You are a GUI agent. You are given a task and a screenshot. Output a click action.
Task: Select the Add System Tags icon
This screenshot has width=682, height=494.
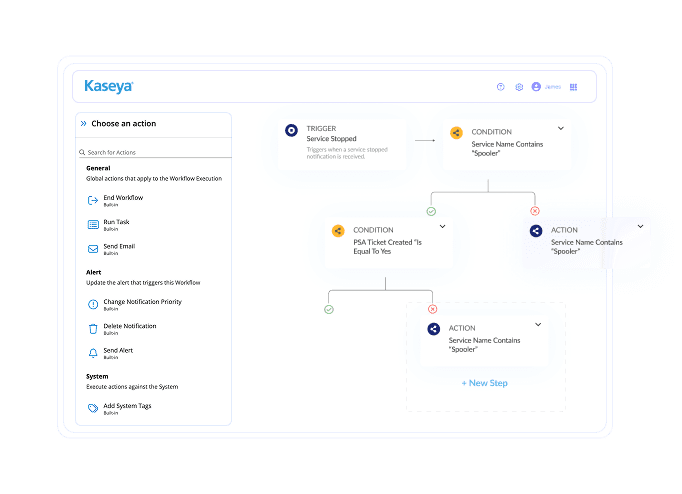click(93, 408)
